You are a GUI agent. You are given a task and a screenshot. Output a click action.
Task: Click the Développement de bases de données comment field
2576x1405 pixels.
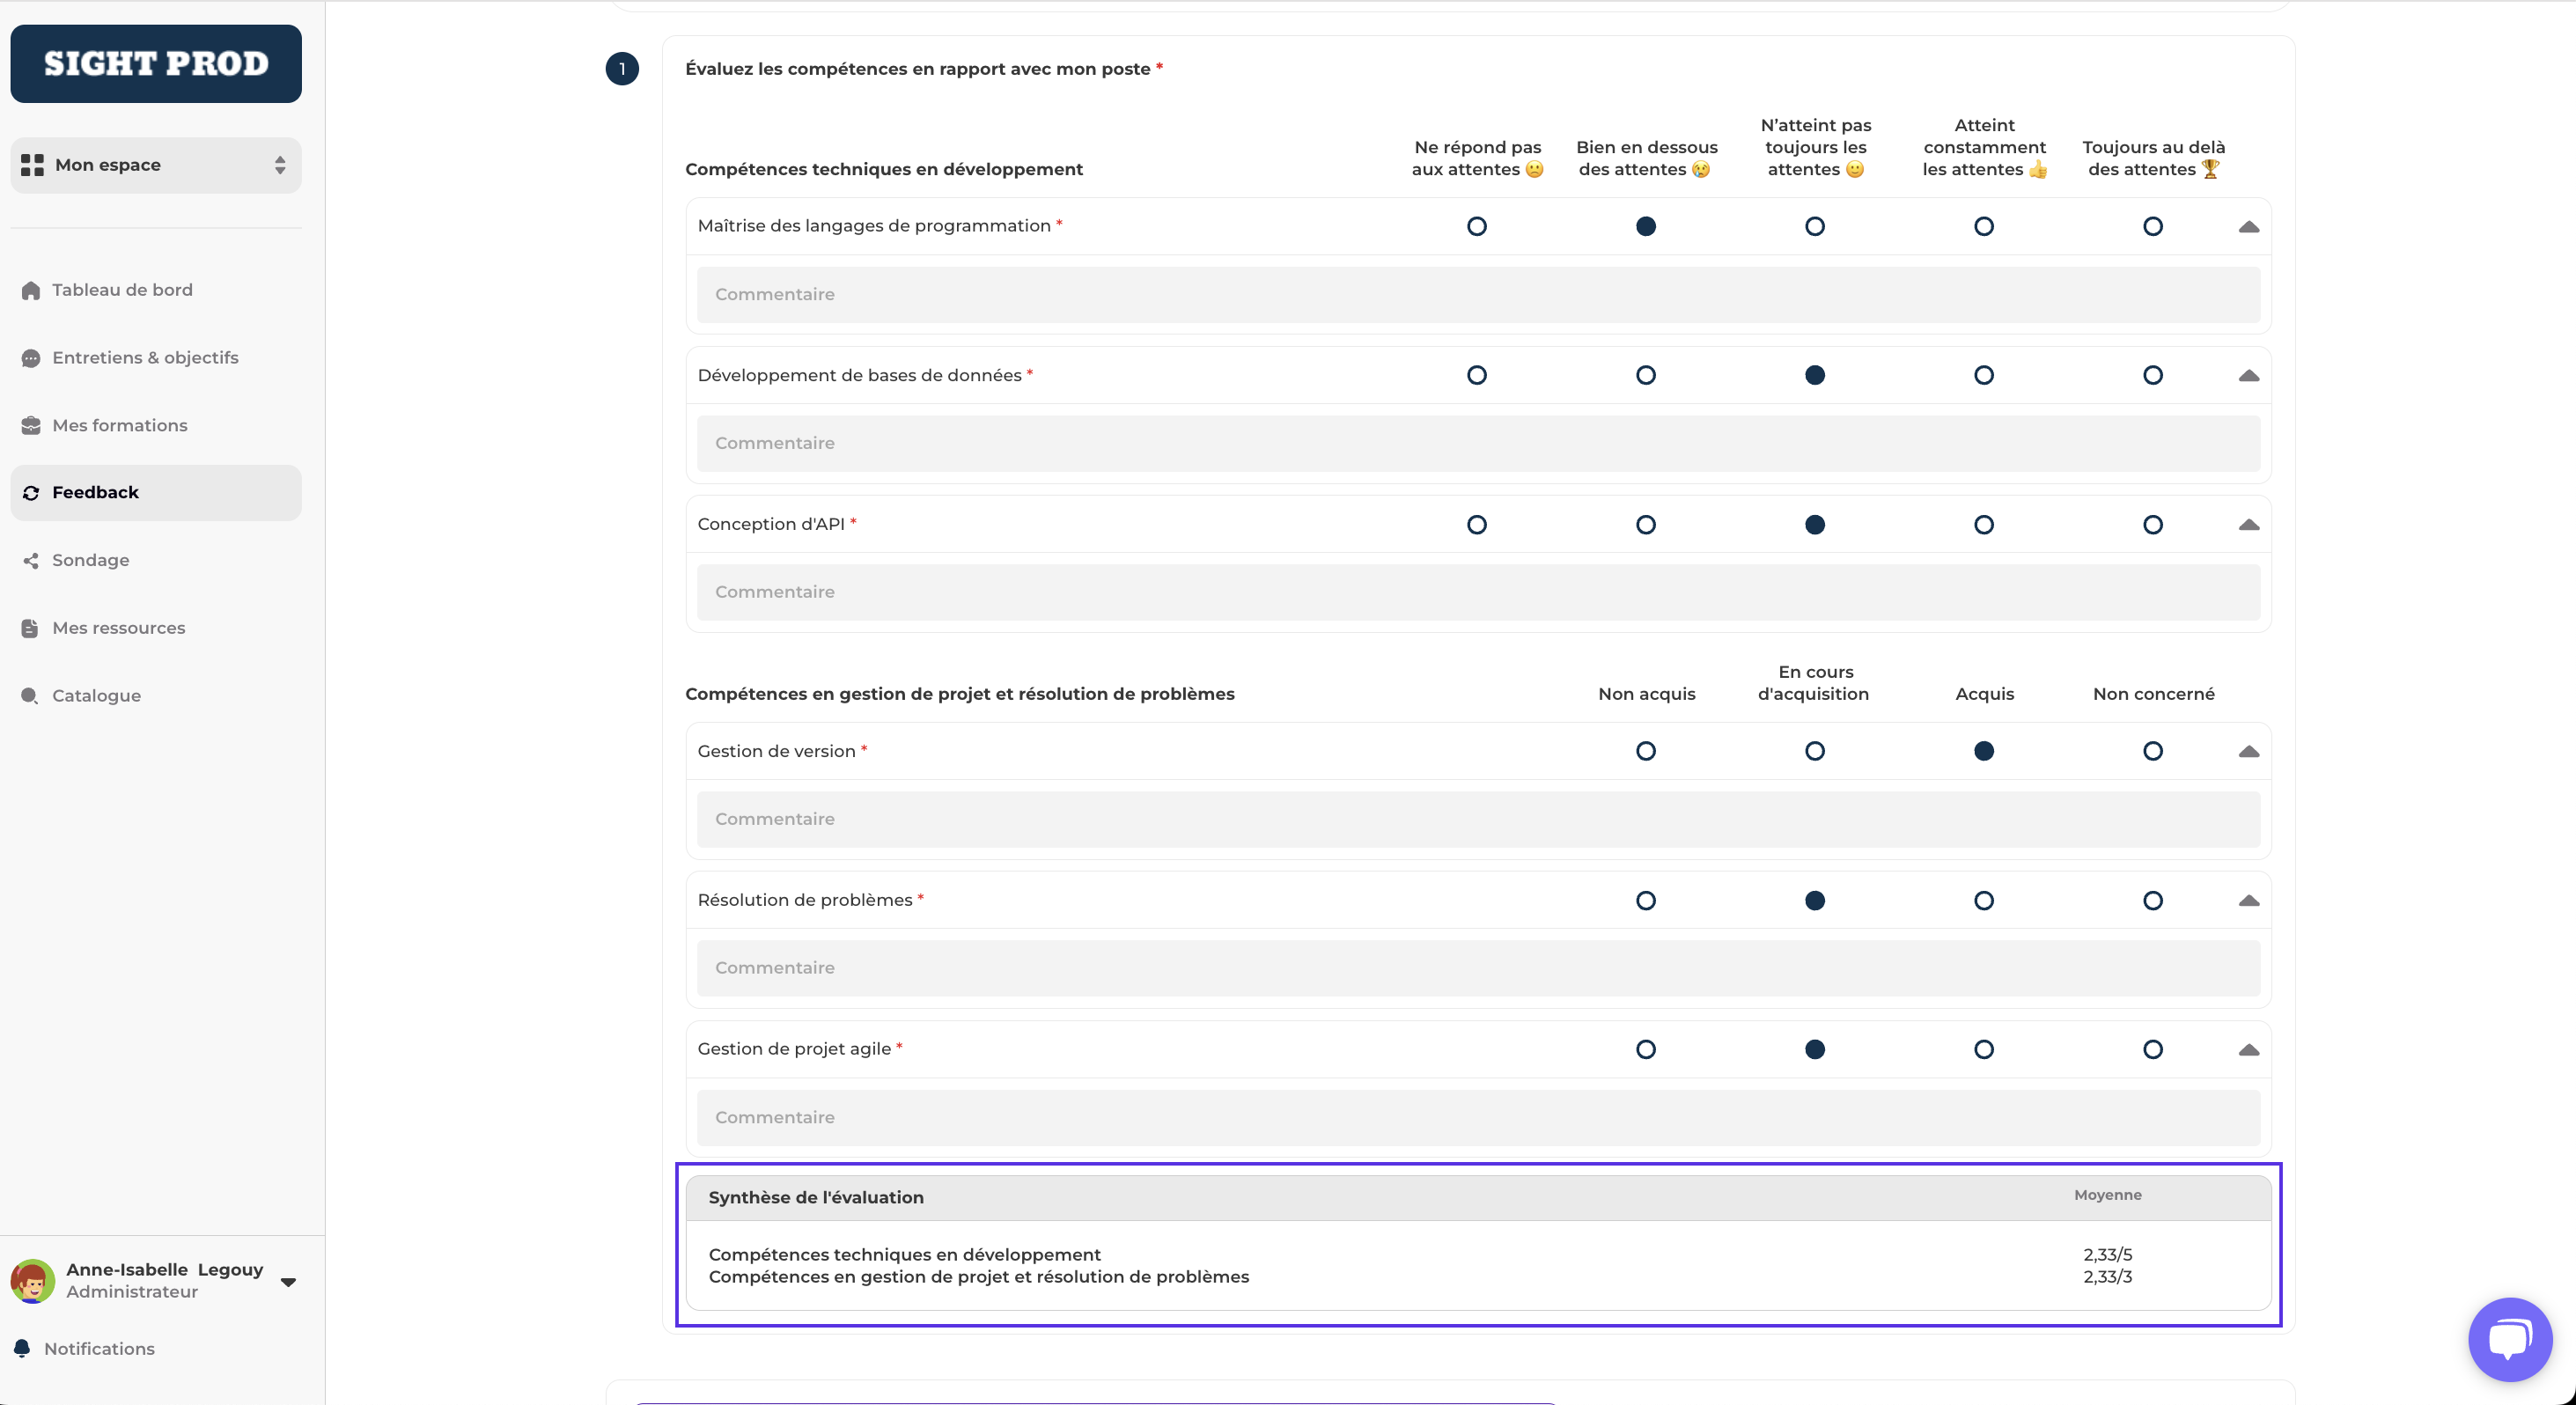pos(1478,443)
